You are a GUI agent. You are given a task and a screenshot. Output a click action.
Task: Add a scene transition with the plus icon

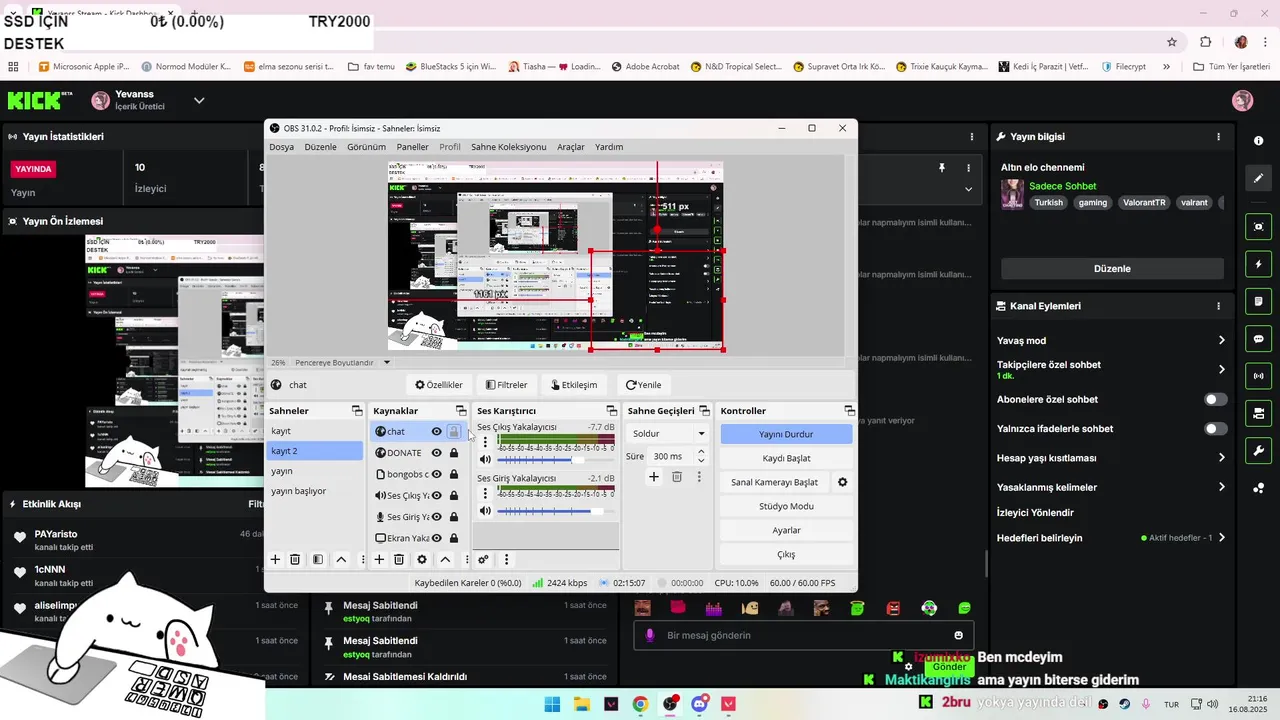point(654,477)
